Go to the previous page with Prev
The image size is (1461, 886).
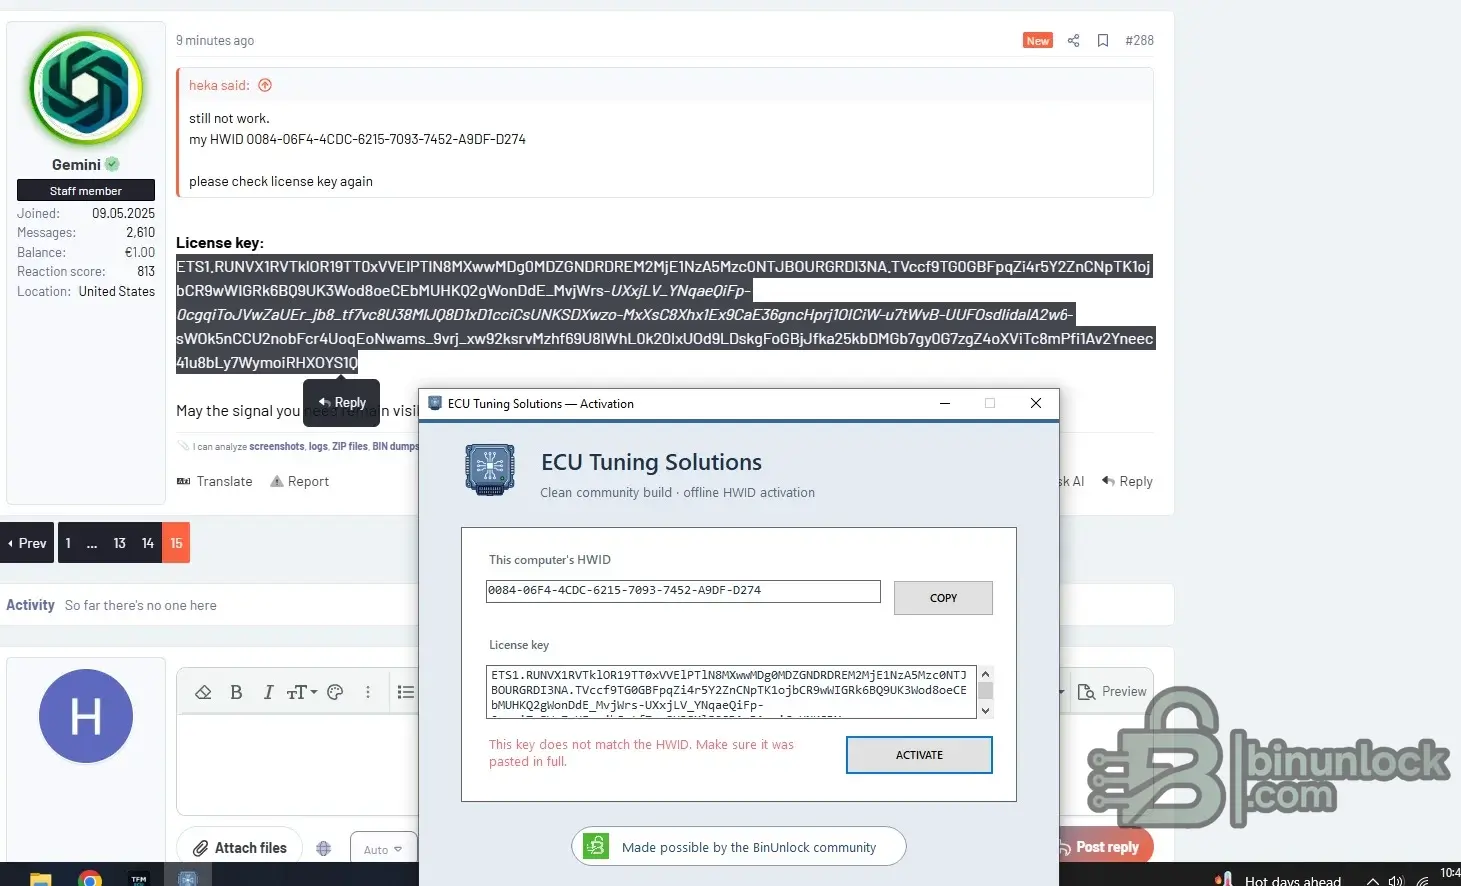27,543
